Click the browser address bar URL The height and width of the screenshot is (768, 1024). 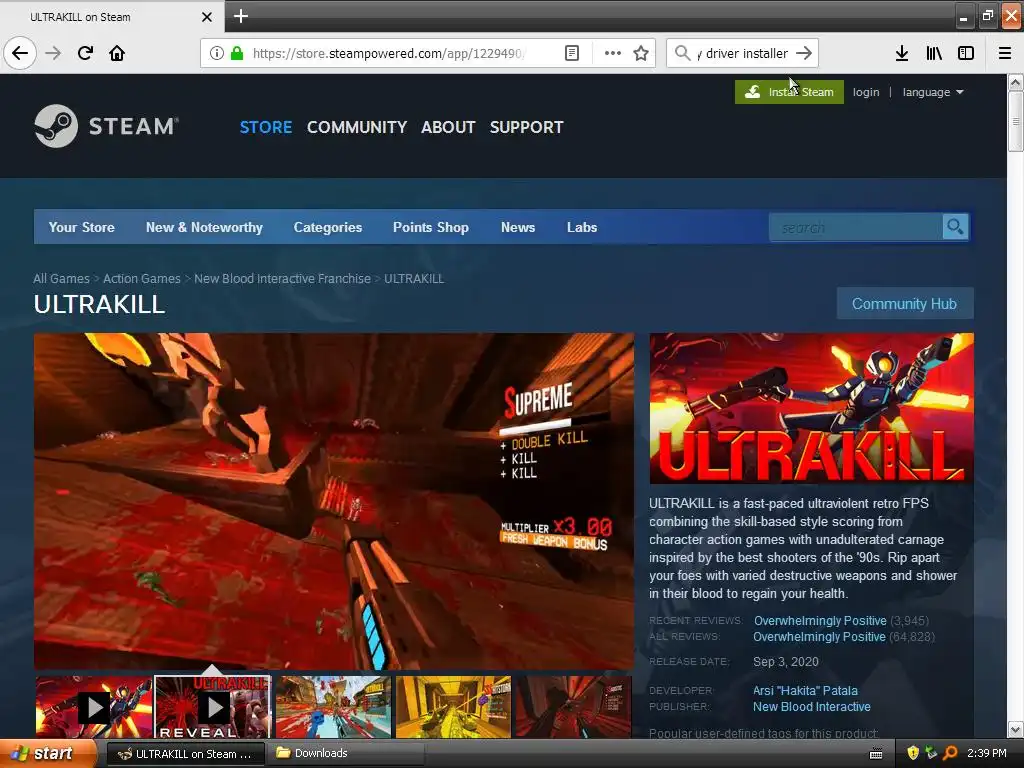coord(389,53)
